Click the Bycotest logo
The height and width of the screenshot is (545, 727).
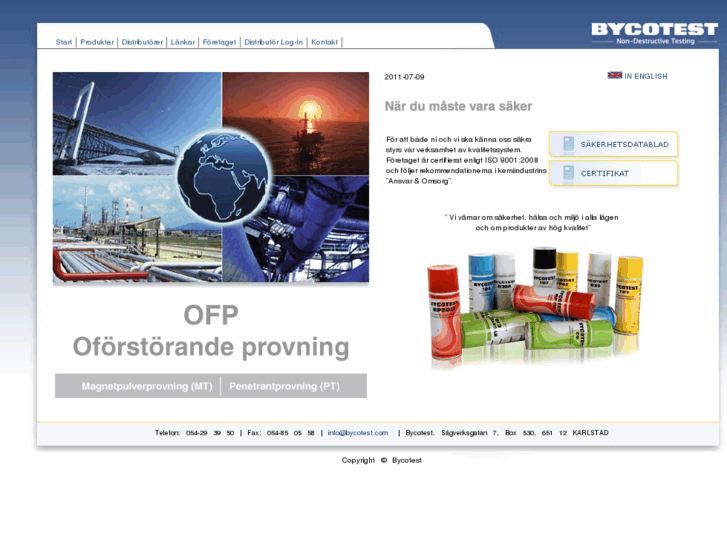click(654, 33)
